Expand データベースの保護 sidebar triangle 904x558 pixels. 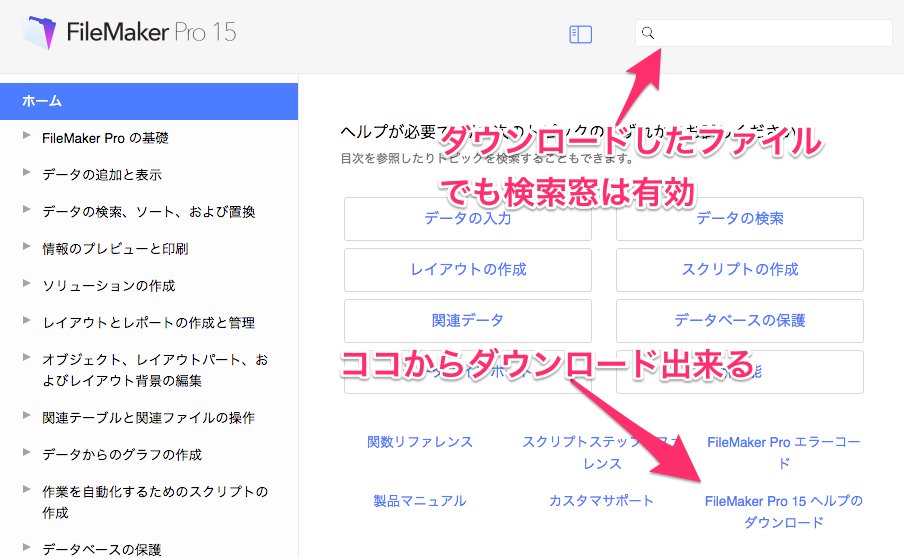point(26,547)
